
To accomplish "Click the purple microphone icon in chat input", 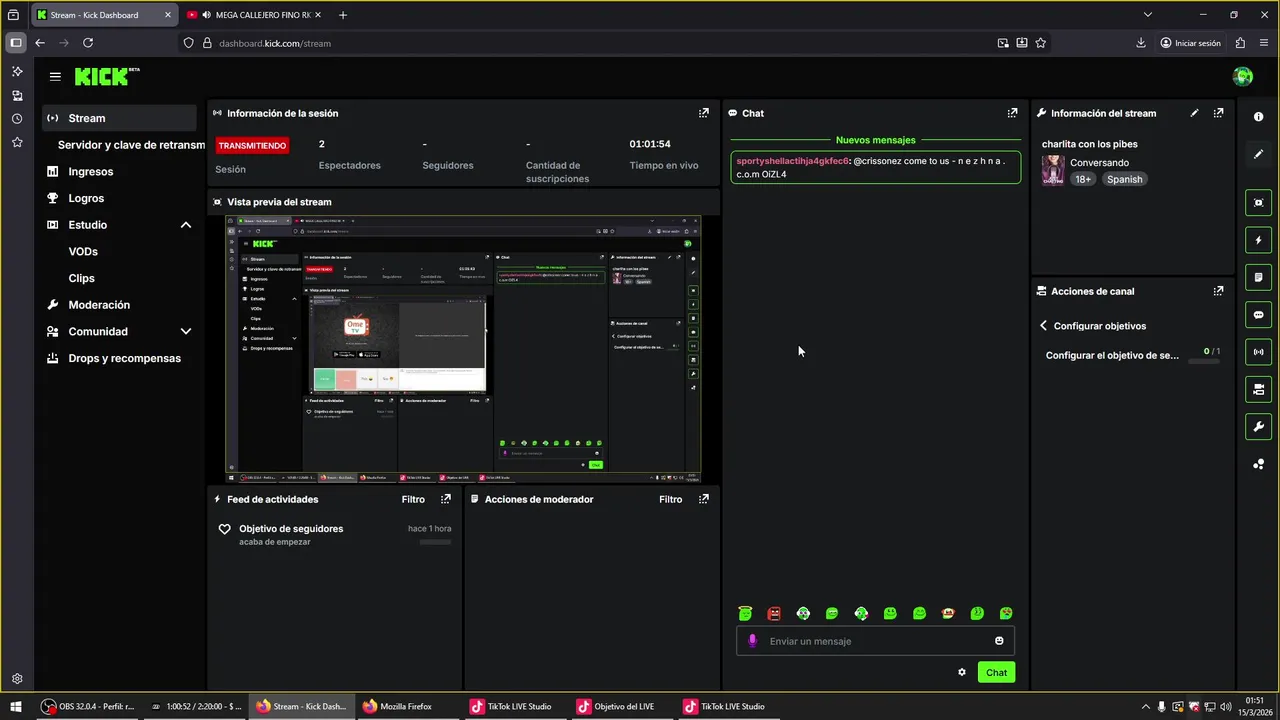I will pos(752,641).
